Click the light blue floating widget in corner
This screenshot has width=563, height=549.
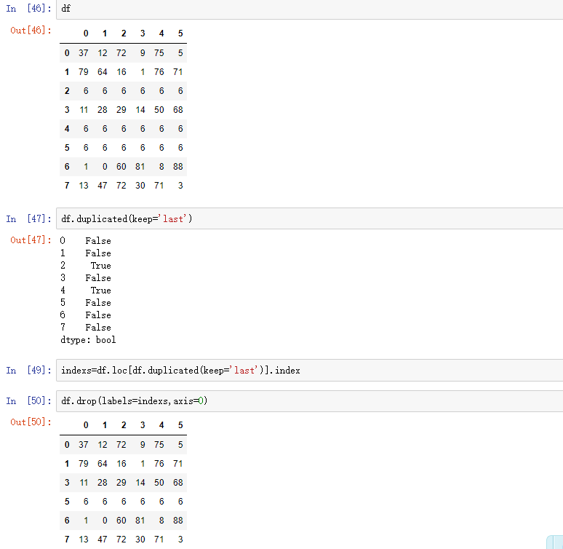555,542
